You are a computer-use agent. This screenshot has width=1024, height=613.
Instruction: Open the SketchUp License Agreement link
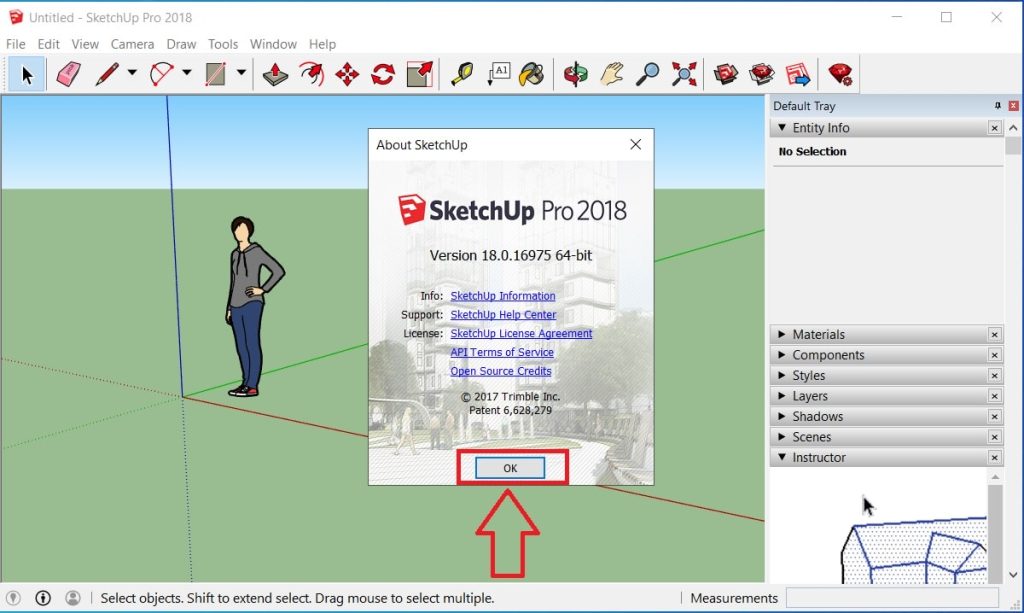pyautogui.click(x=521, y=334)
